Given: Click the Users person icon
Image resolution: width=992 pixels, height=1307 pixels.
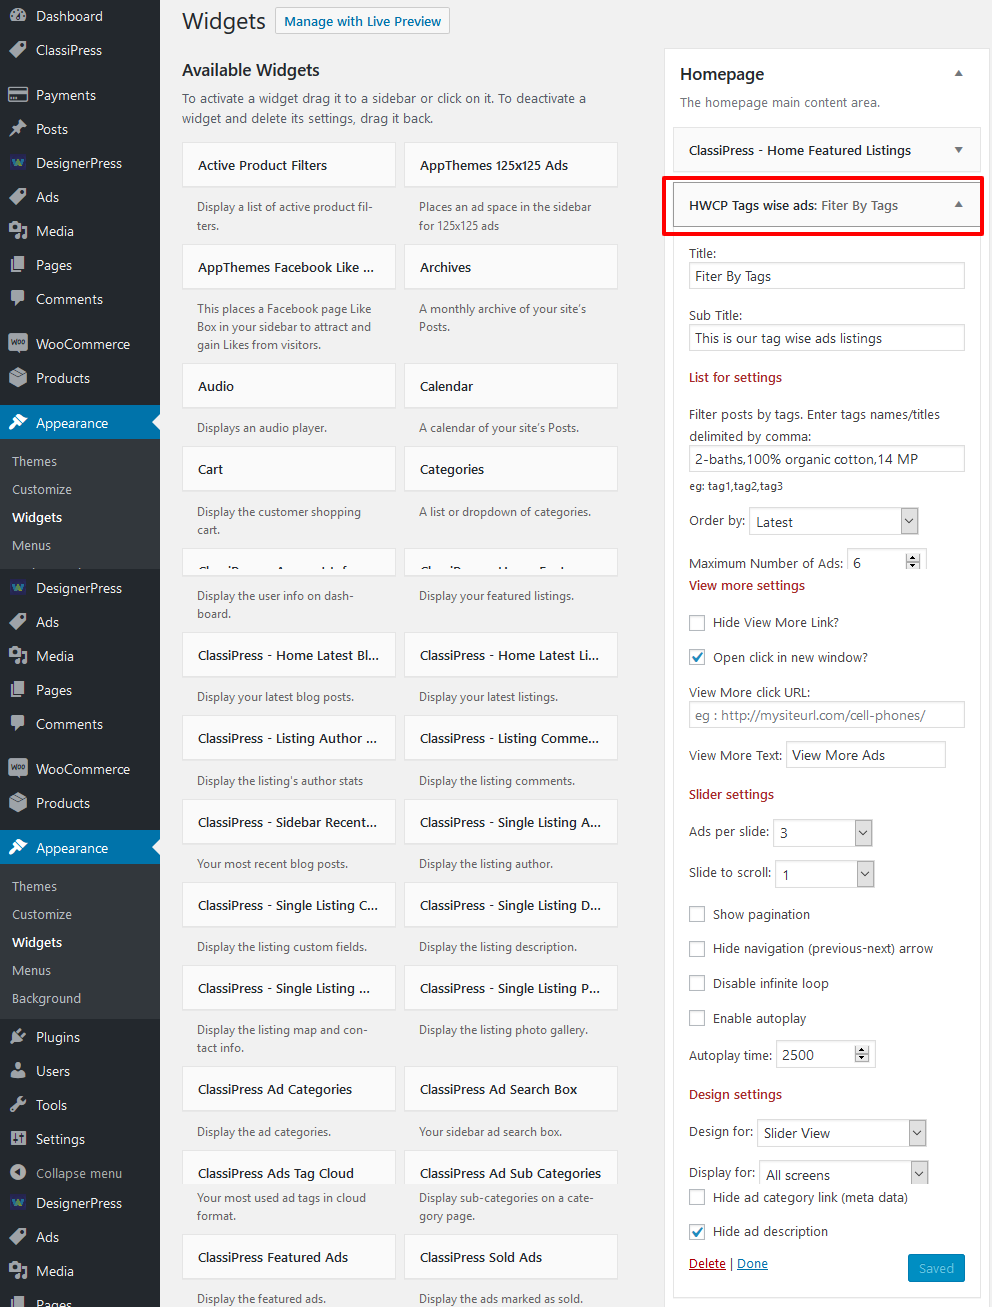Looking at the screenshot, I should 18,1071.
